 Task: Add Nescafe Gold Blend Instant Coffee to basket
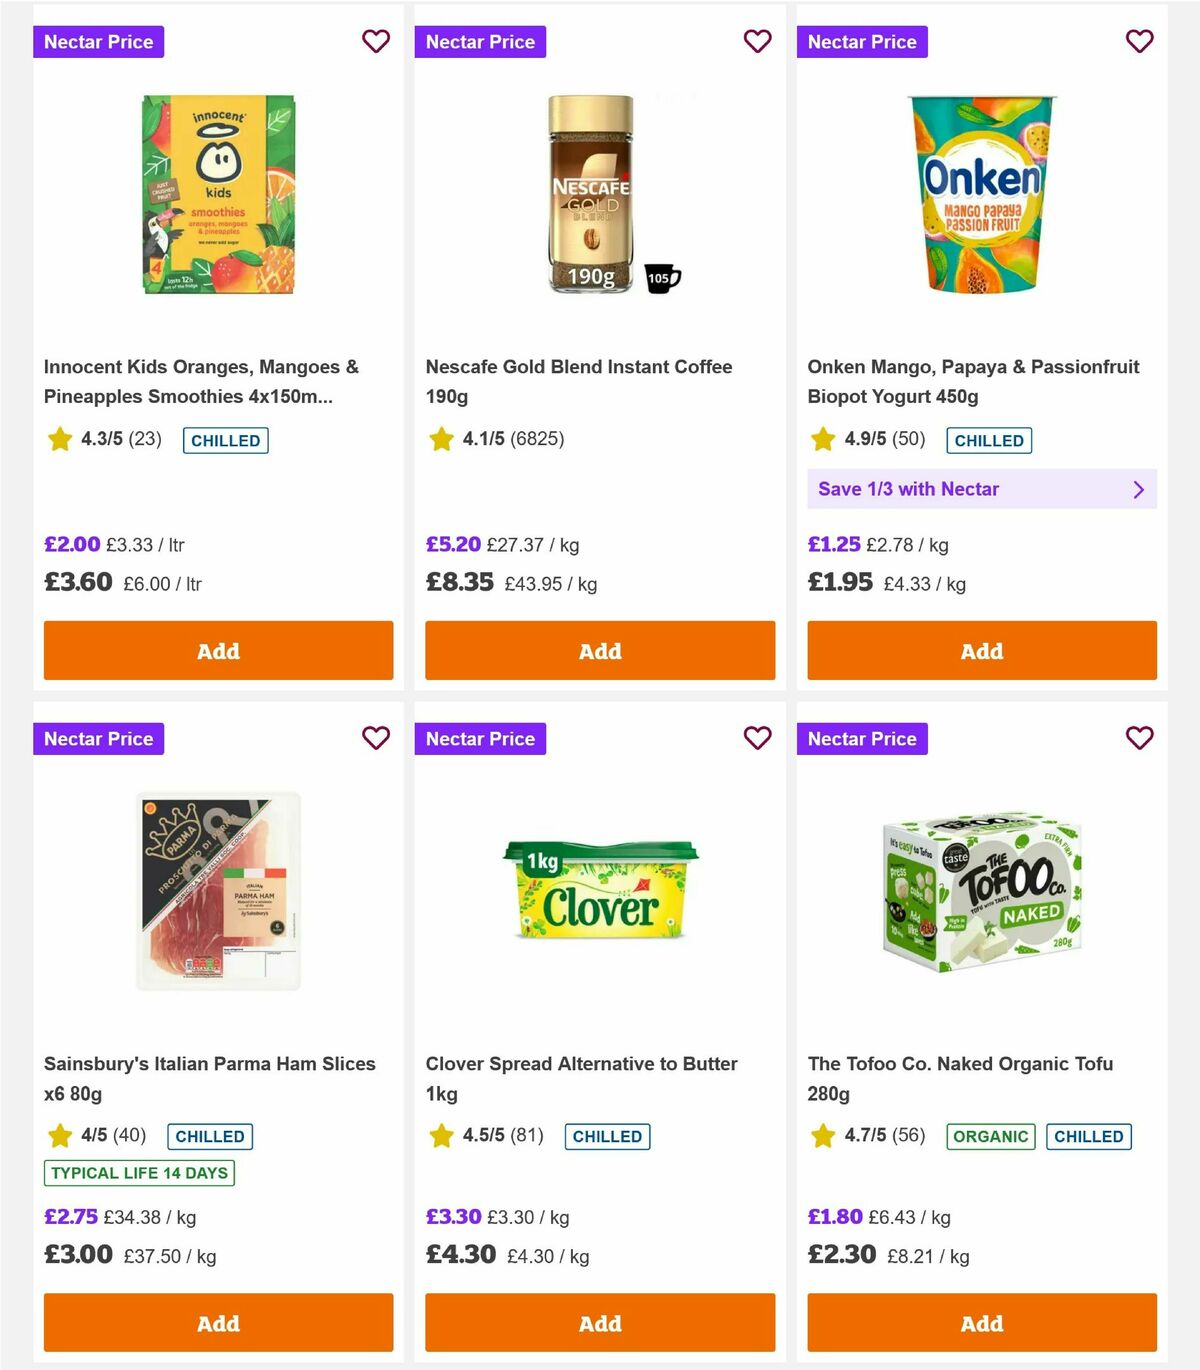click(x=600, y=650)
